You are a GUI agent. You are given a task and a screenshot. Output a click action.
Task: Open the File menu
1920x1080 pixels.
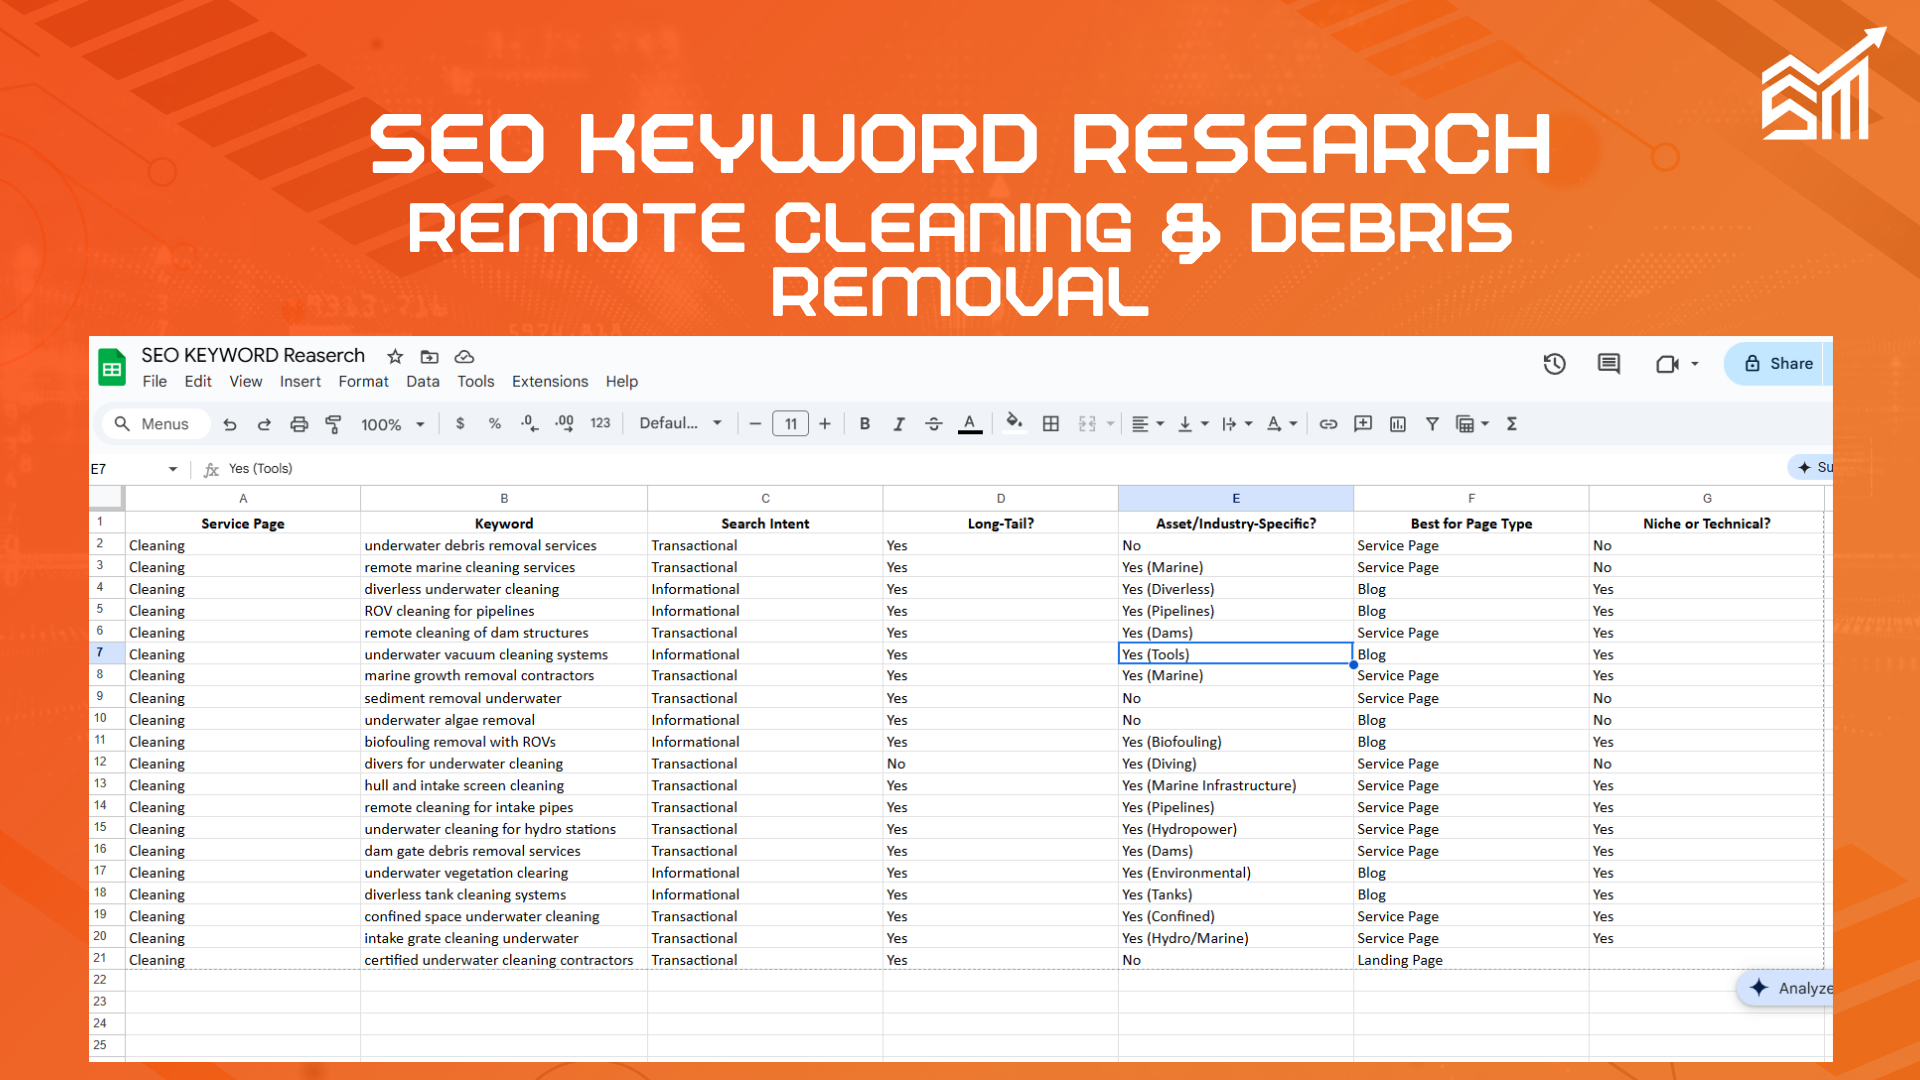pyautogui.click(x=155, y=382)
